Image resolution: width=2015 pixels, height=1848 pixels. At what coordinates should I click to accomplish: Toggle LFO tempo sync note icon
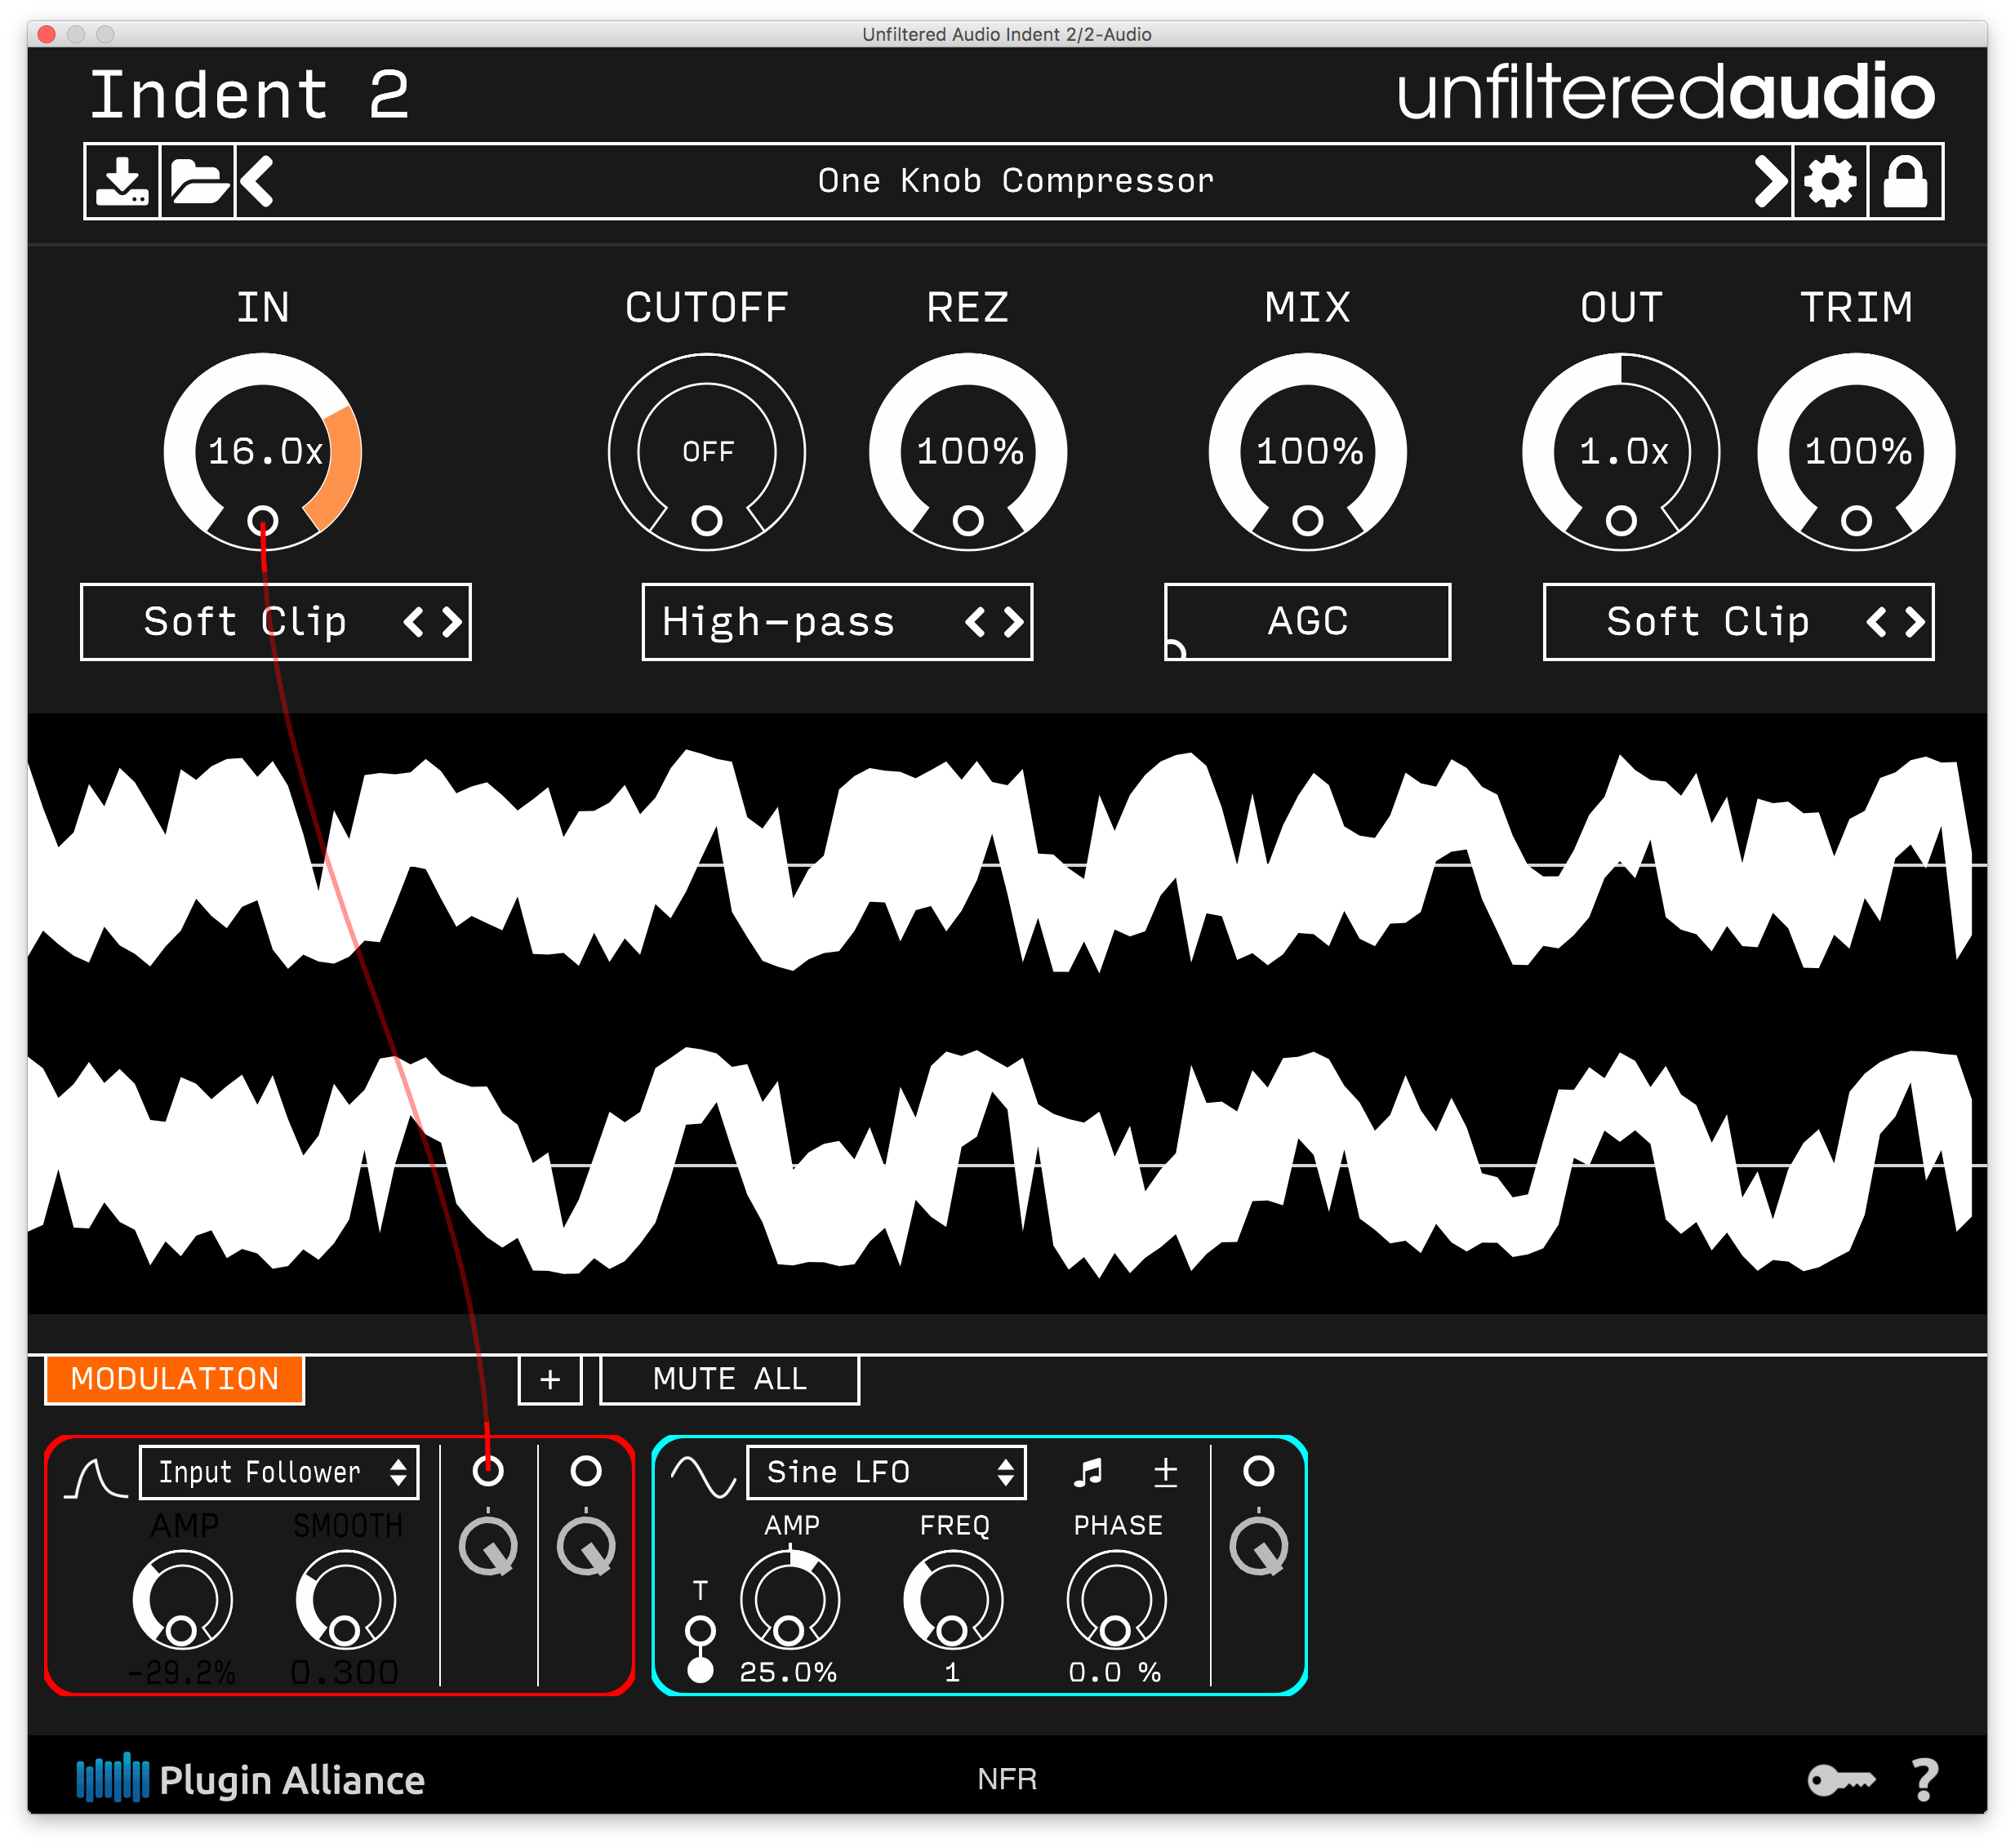(1088, 1472)
